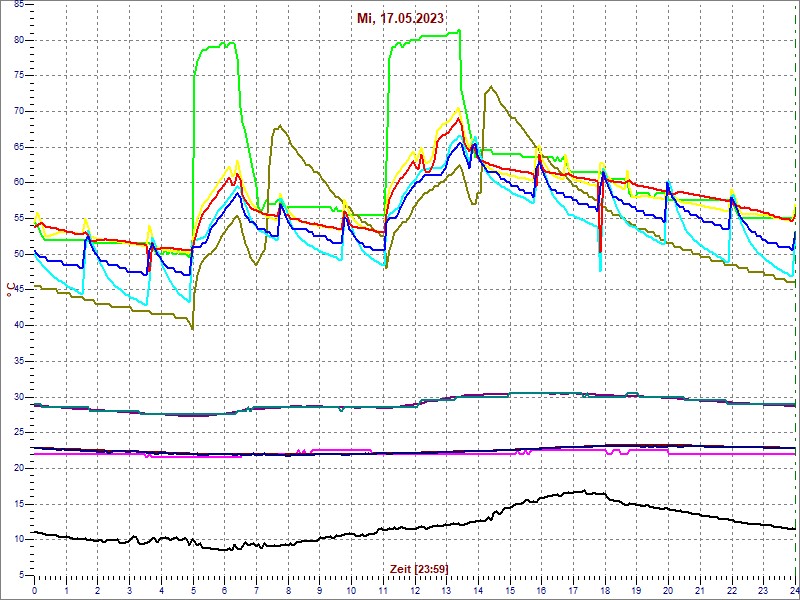
Task: Click hour 4 on the time axis
Action: point(161,589)
